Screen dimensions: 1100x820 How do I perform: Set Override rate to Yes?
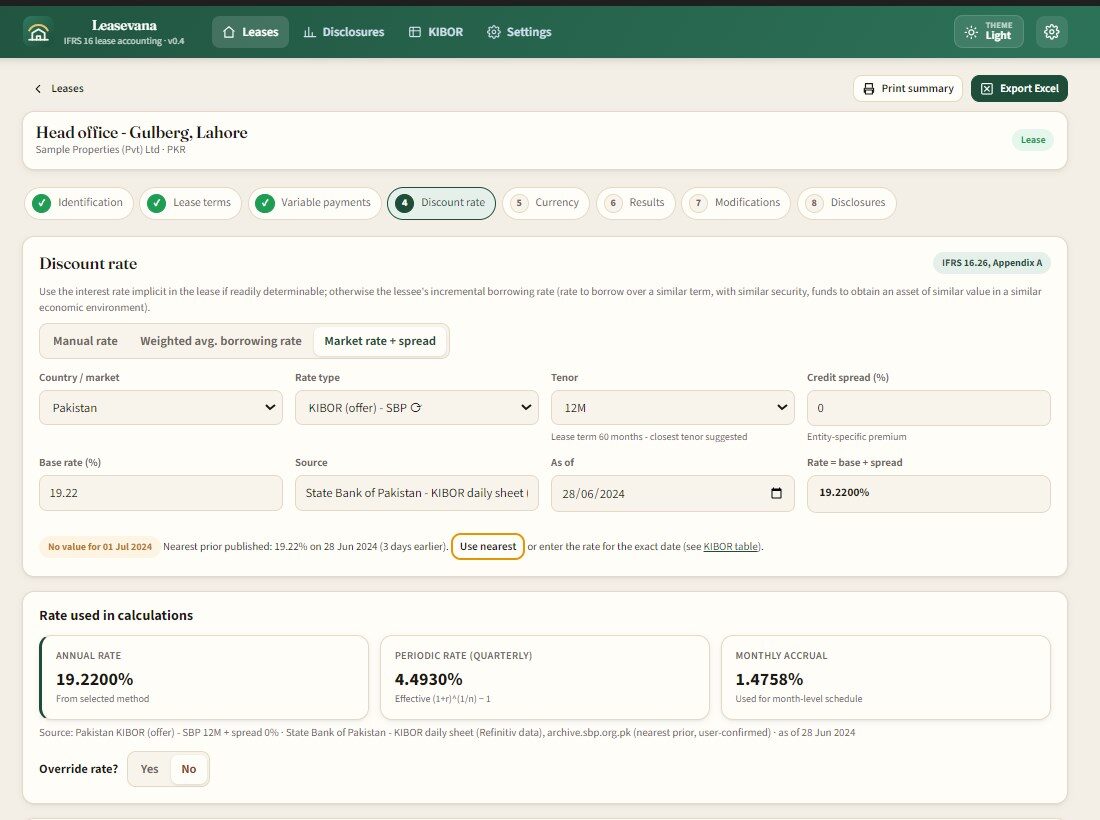pyautogui.click(x=149, y=769)
